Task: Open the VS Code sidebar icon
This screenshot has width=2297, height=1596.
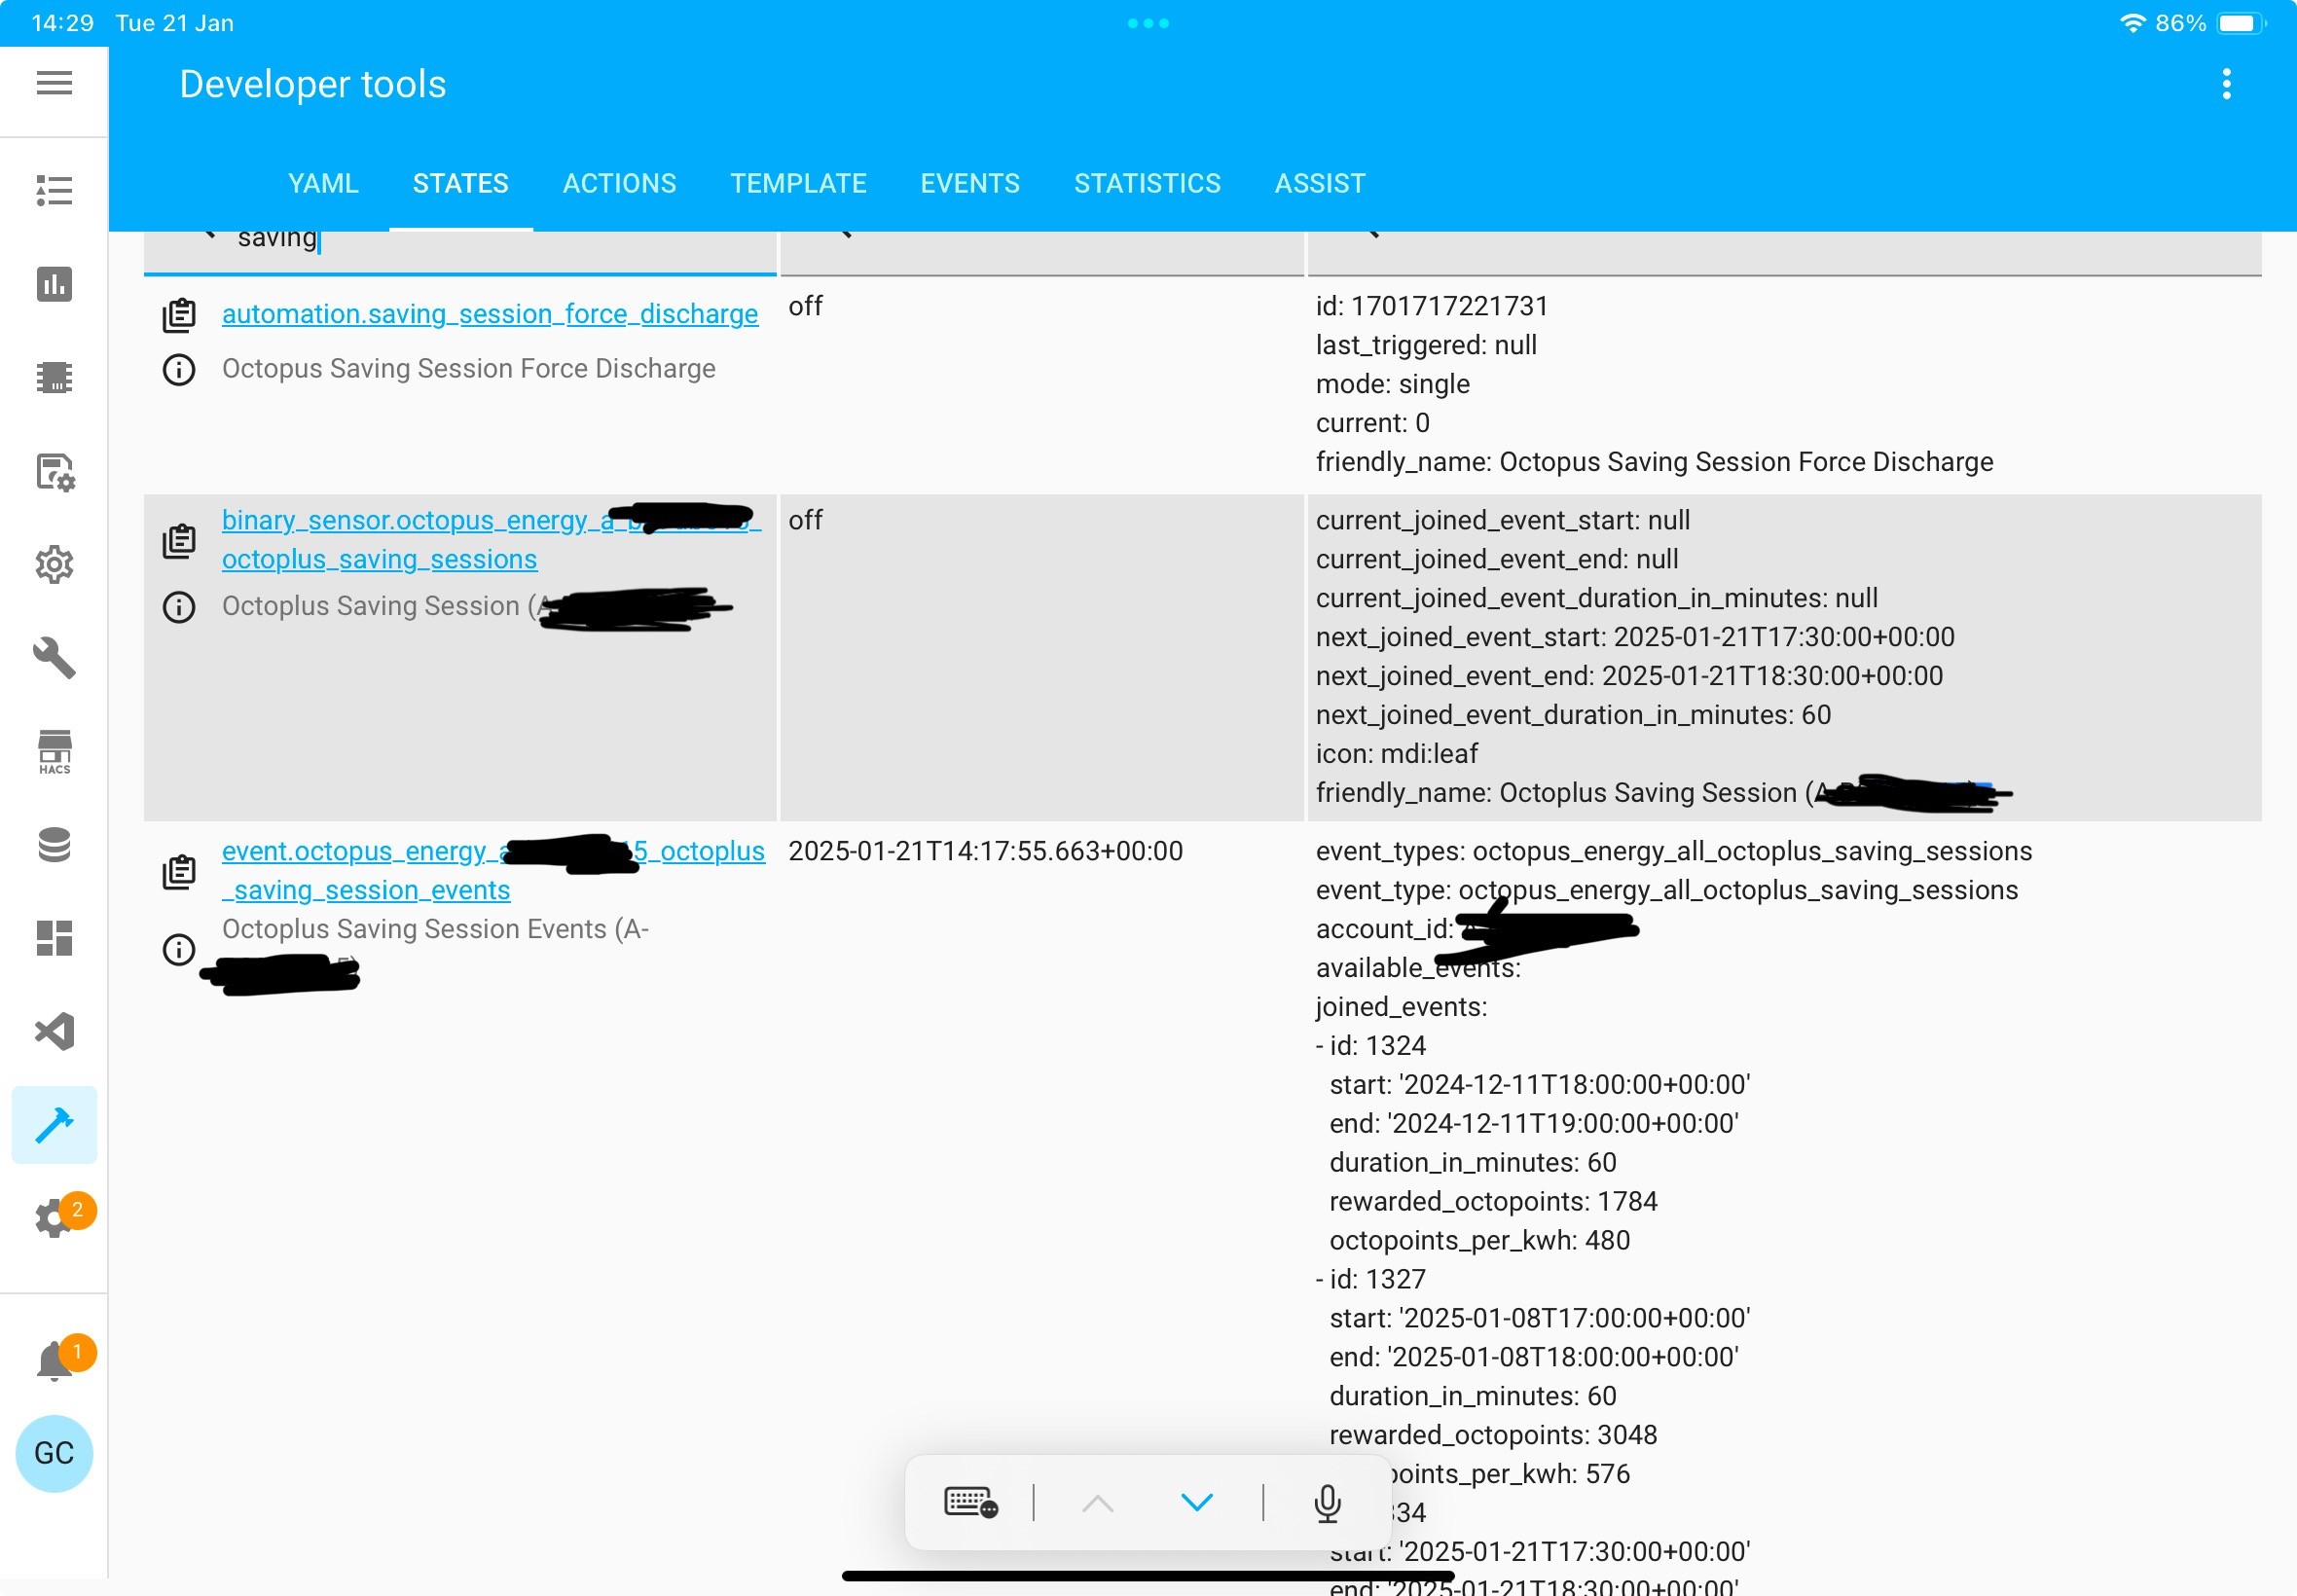Action: pyautogui.click(x=54, y=1031)
